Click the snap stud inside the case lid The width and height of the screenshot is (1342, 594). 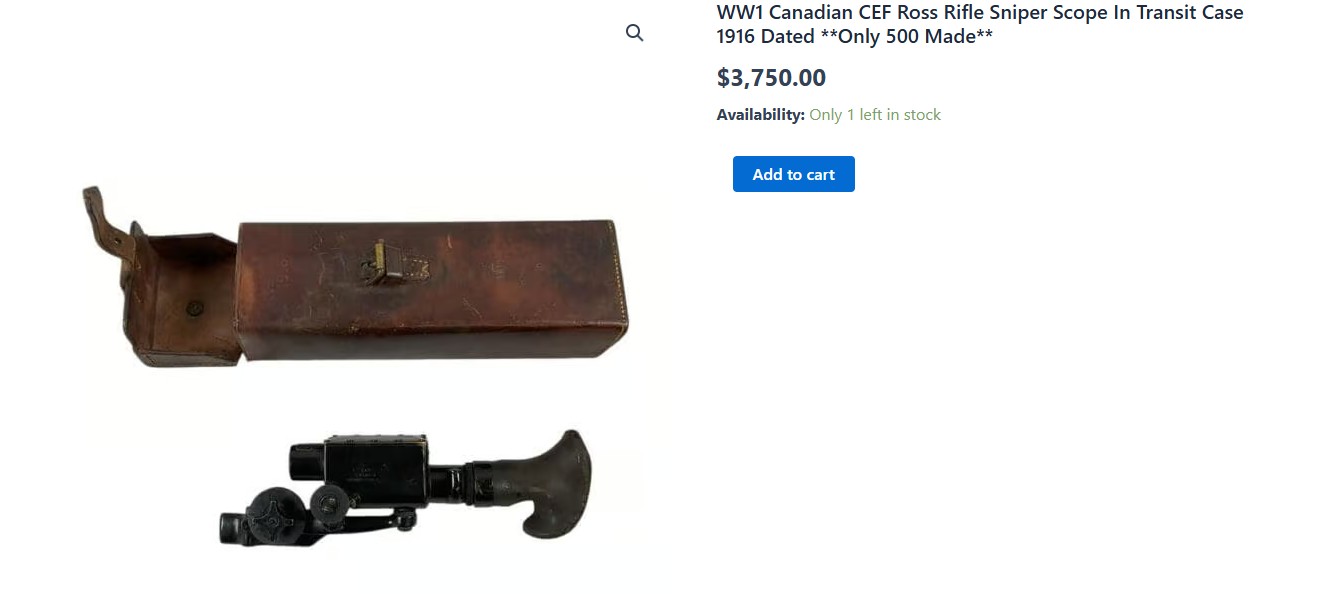[194, 309]
